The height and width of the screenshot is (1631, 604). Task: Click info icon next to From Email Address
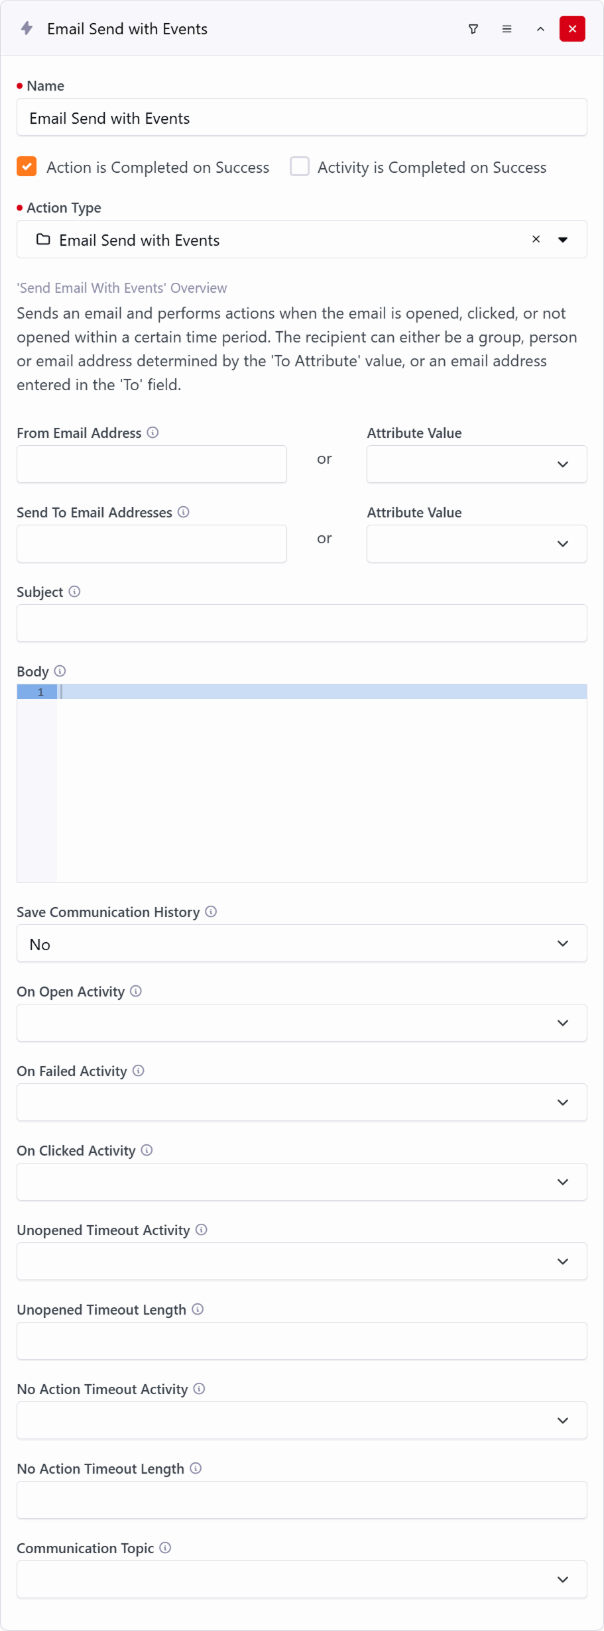coord(153,433)
